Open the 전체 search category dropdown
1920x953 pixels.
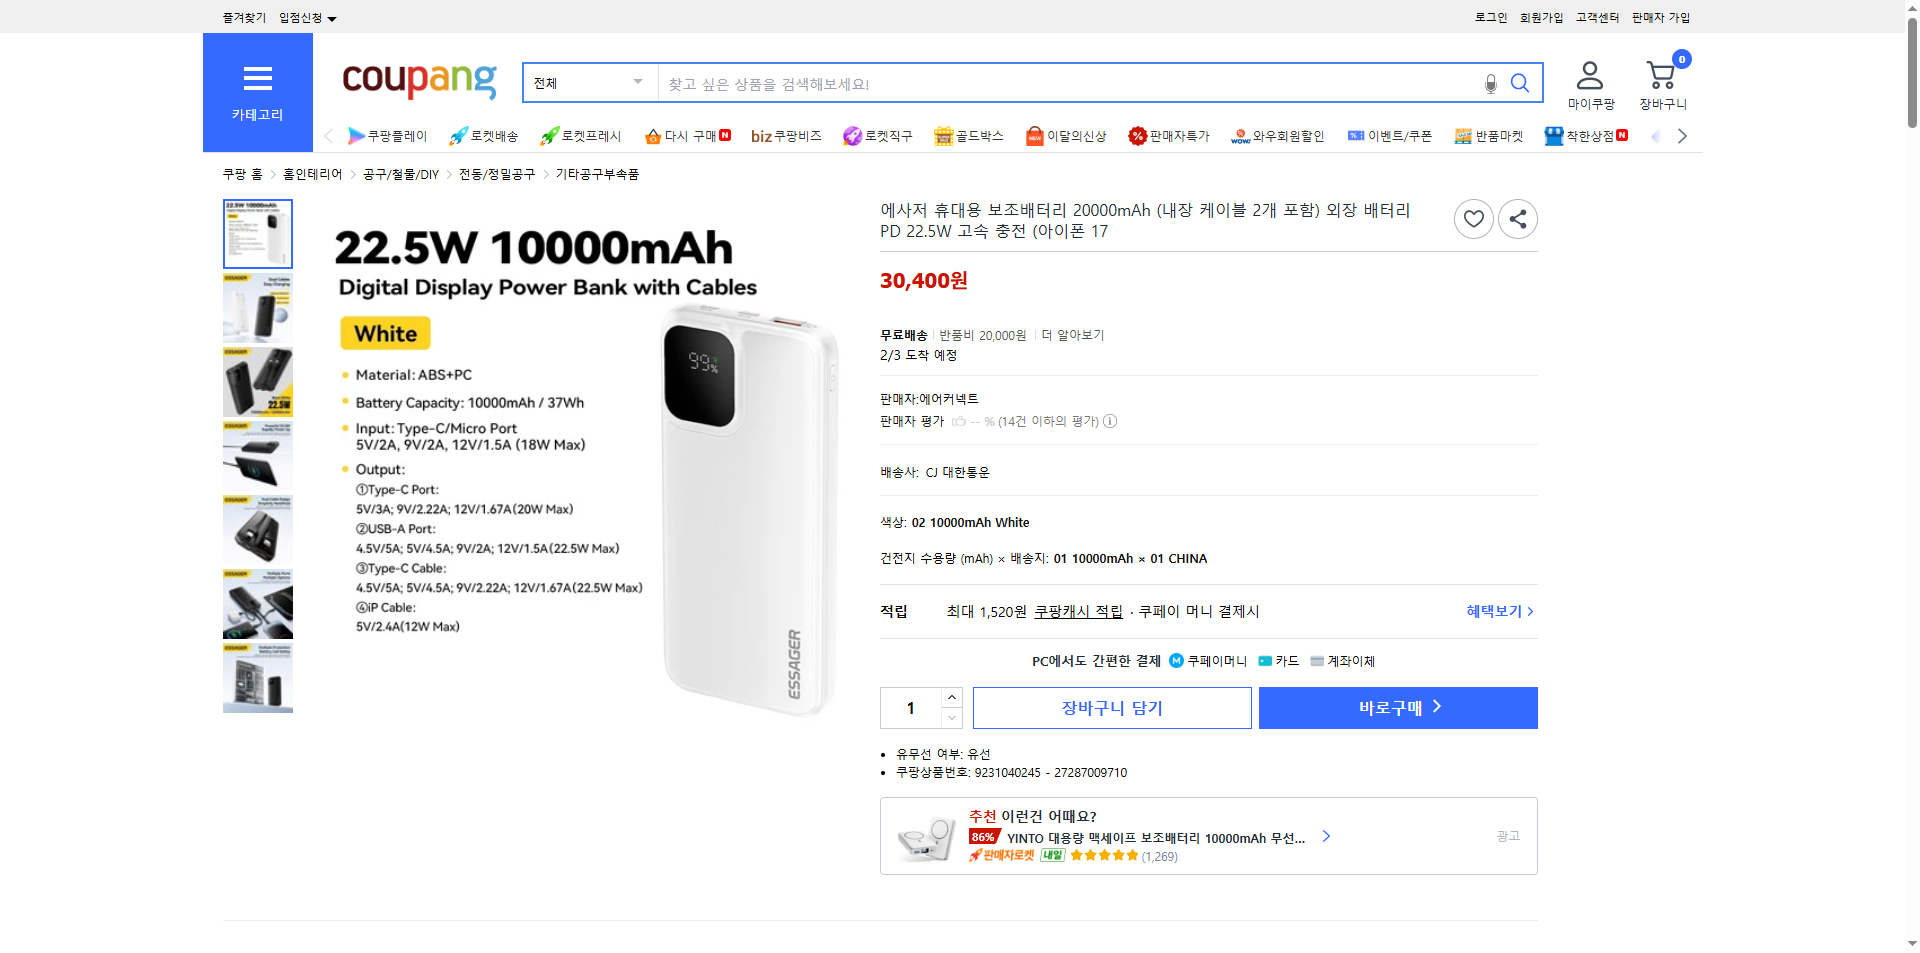588,83
